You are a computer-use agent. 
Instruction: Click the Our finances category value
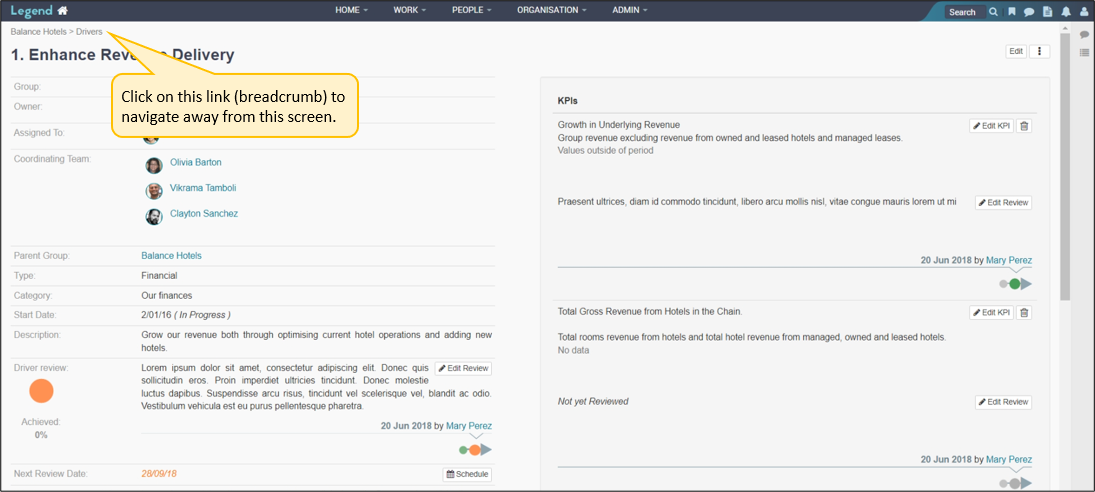pyautogui.click(x=166, y=295)
